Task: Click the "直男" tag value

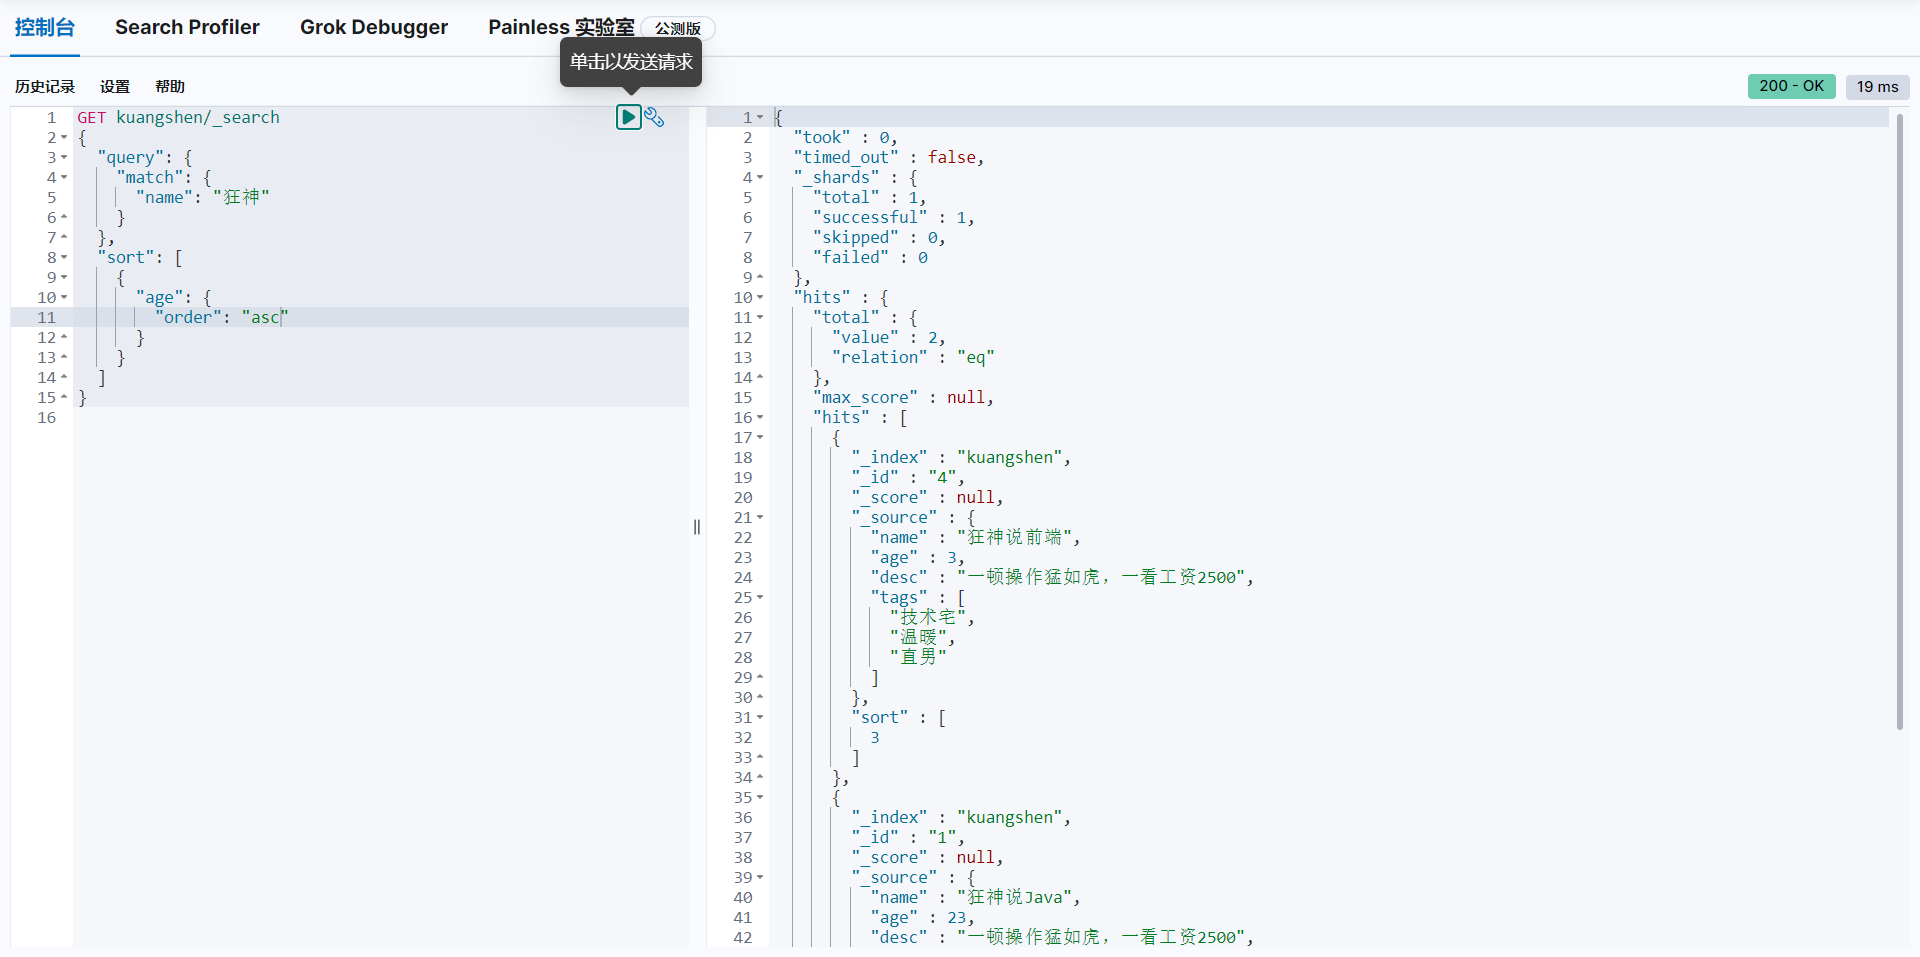Action: pos(918,657)
